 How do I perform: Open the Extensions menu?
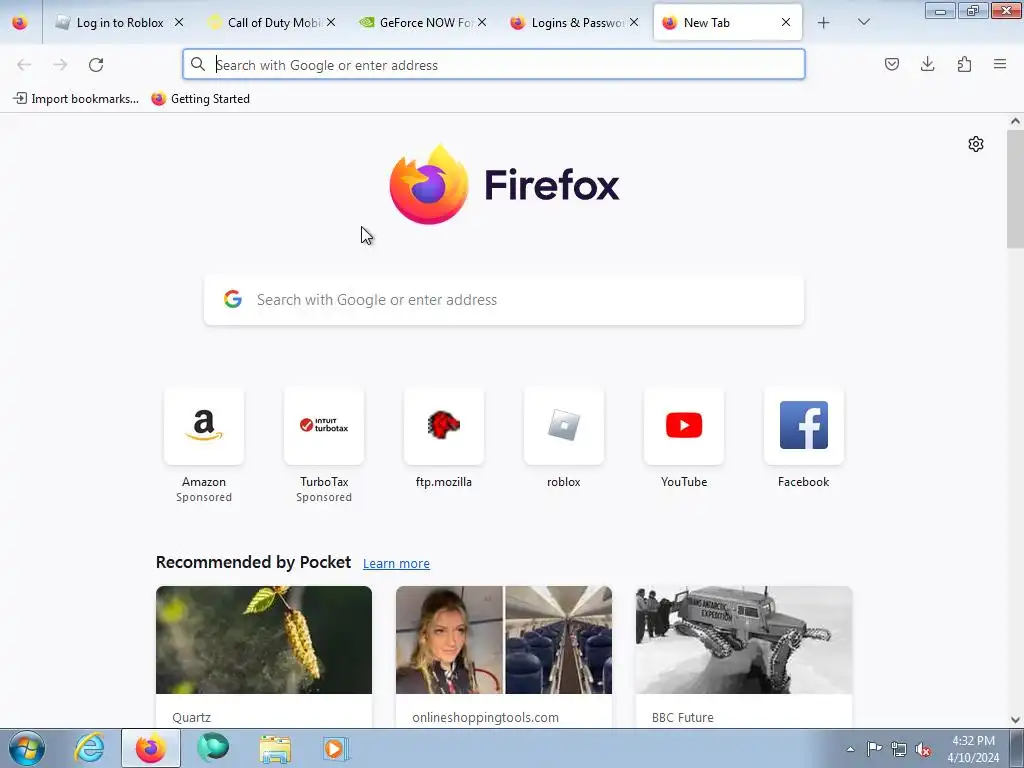pos(964,64)
